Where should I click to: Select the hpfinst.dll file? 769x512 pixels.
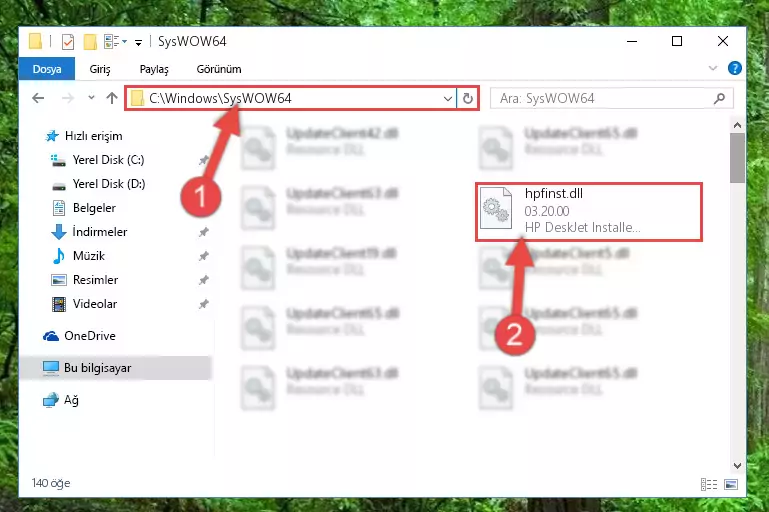[589, 211]
